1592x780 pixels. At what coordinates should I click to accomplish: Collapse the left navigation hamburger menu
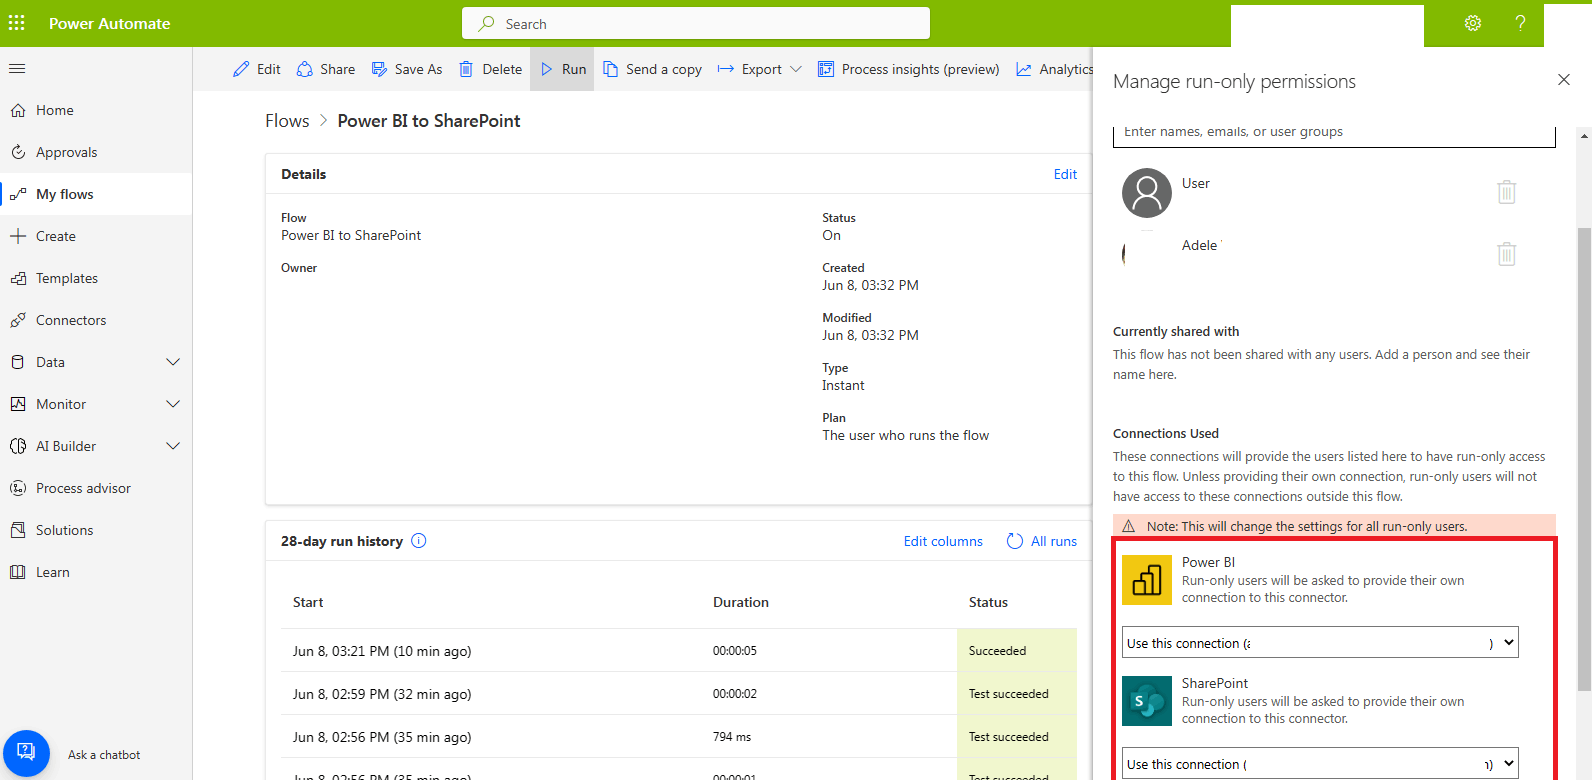(17, 69)
